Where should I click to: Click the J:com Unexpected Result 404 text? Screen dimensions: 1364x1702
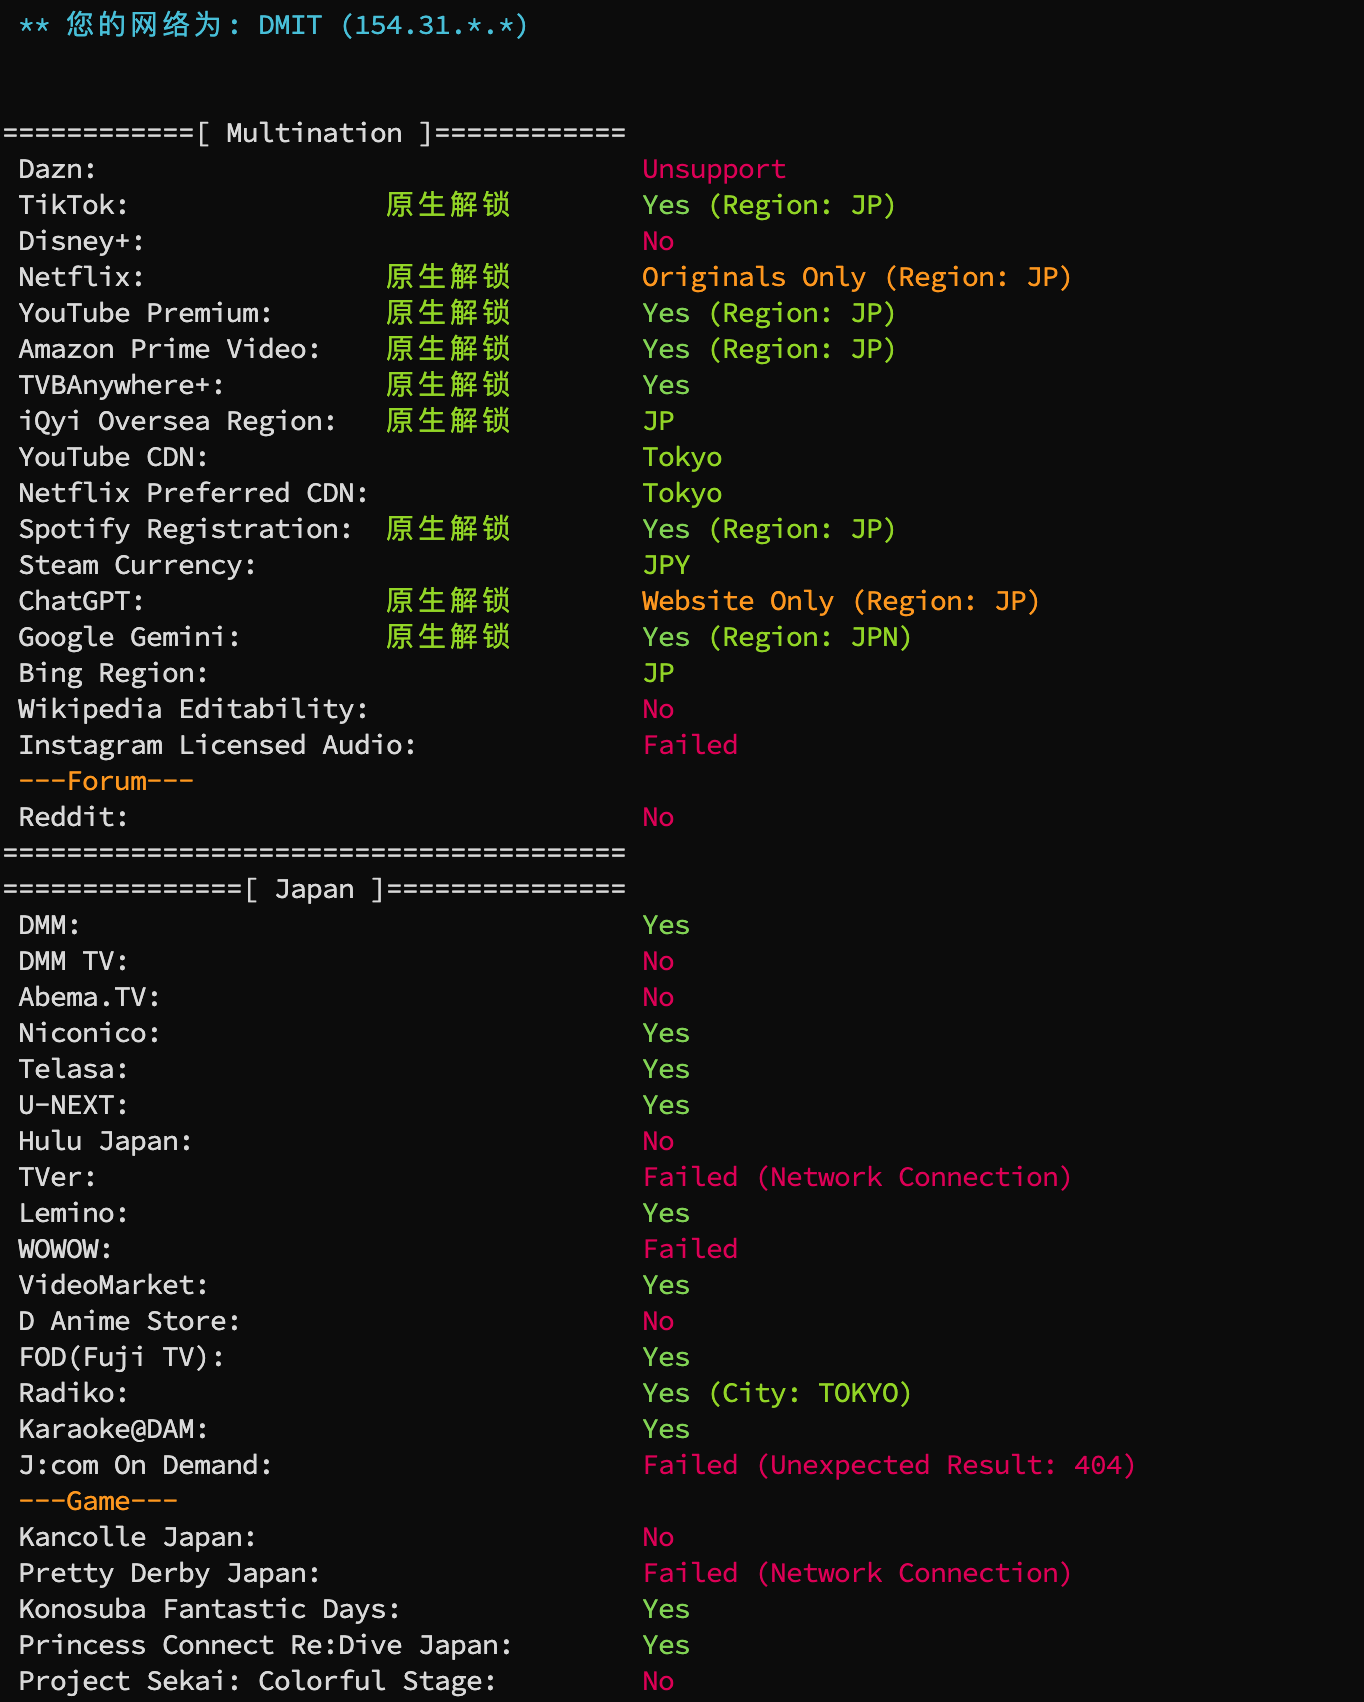click(x=888, y=1465)
